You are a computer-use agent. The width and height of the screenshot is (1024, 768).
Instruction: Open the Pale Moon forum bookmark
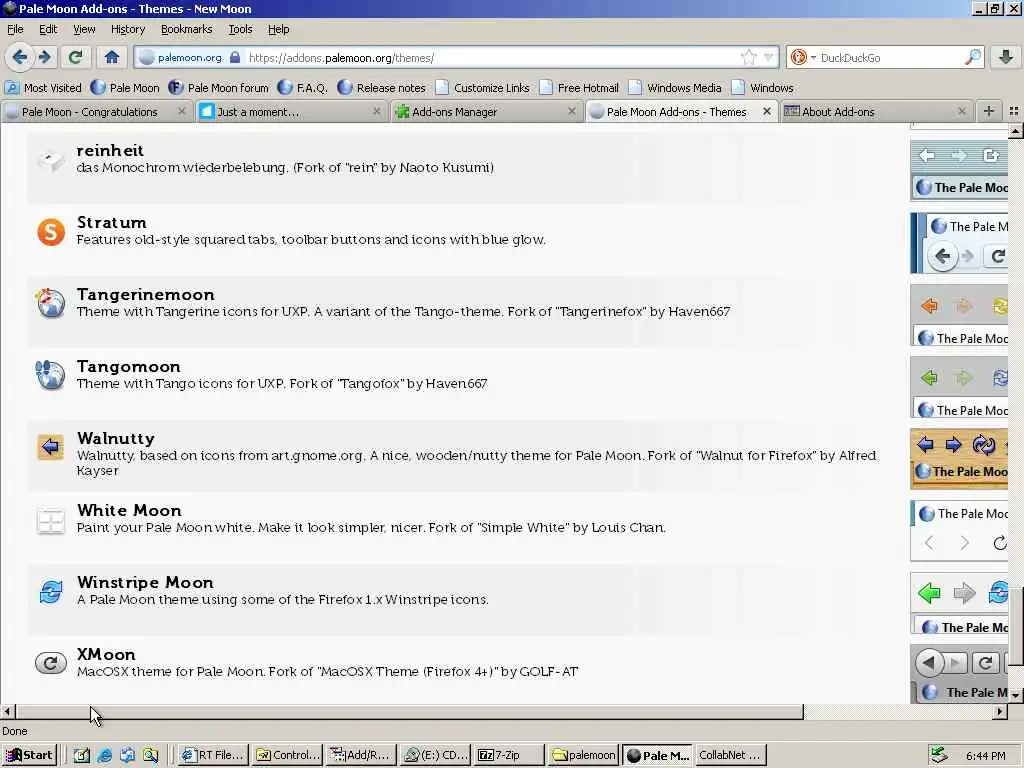pyautogui.click(x=218, y=88)
